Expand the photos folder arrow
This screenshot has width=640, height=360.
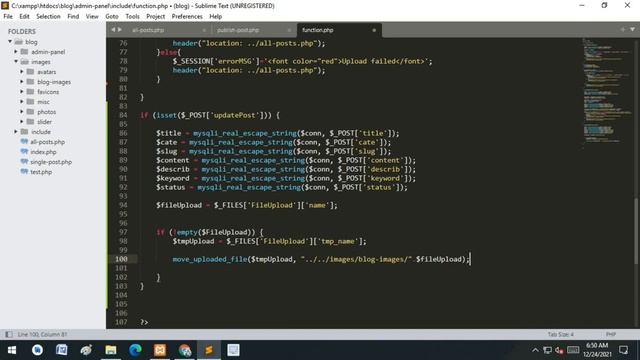tap(22, 111)
